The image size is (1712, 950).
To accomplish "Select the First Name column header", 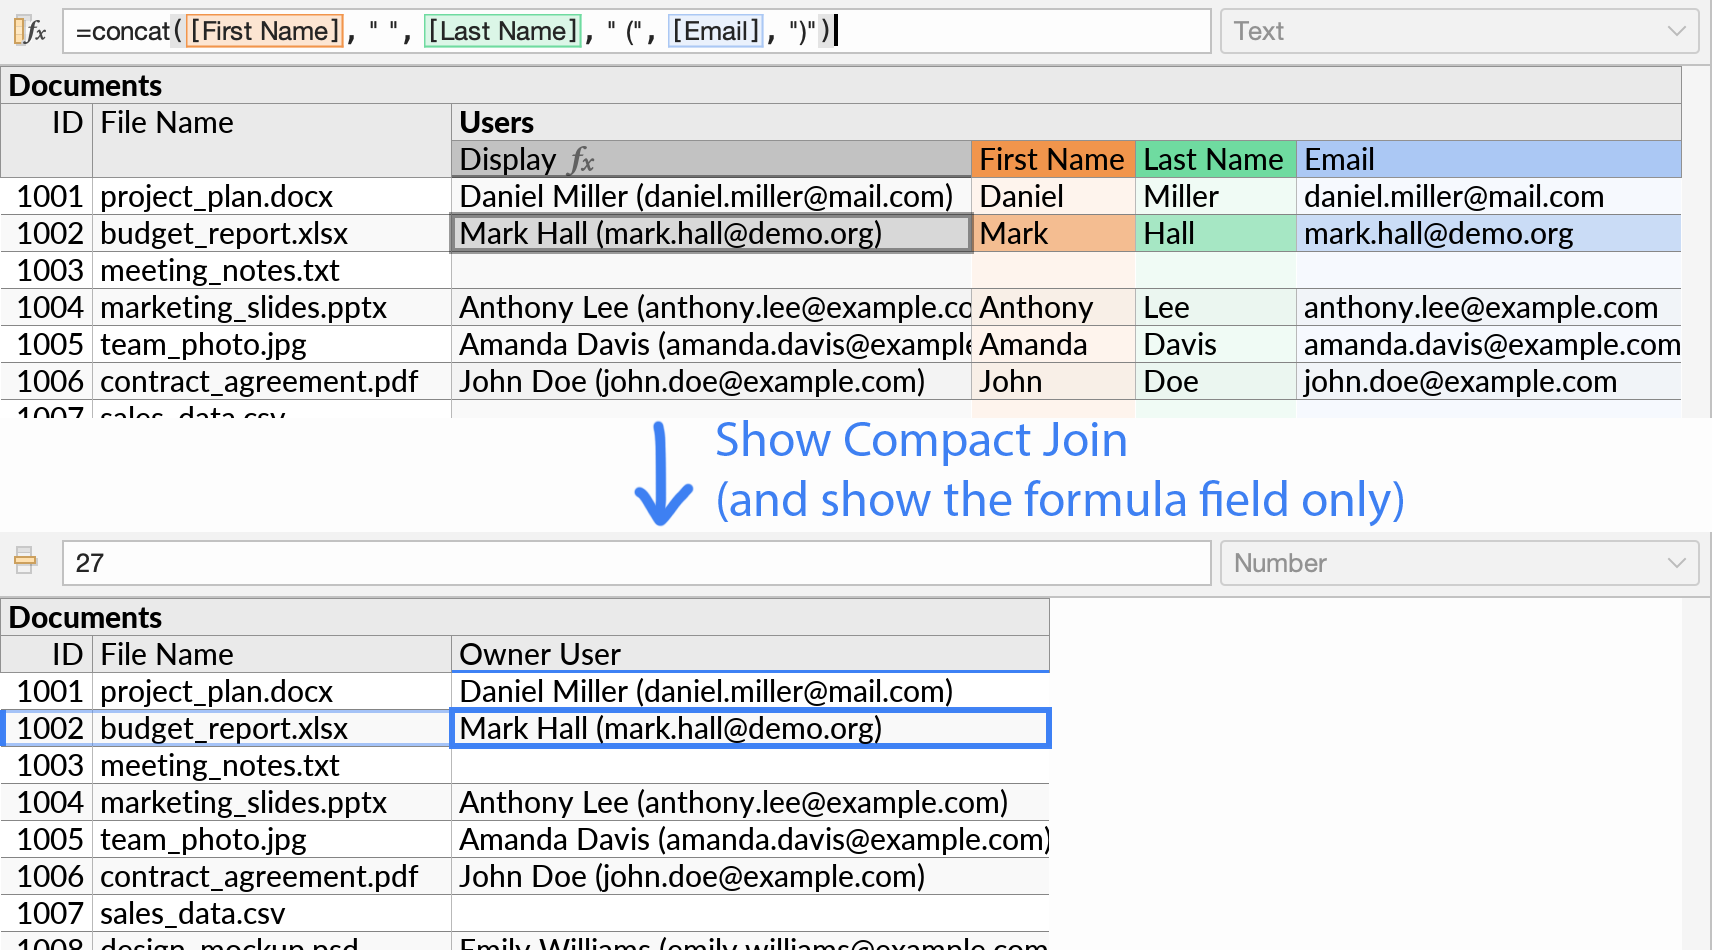I will [x=1052, y=159].
